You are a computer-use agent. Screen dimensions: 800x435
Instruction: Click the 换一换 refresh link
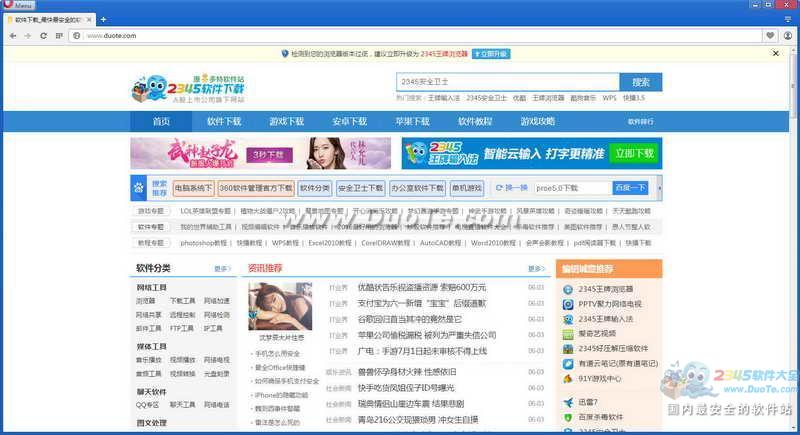512,188
